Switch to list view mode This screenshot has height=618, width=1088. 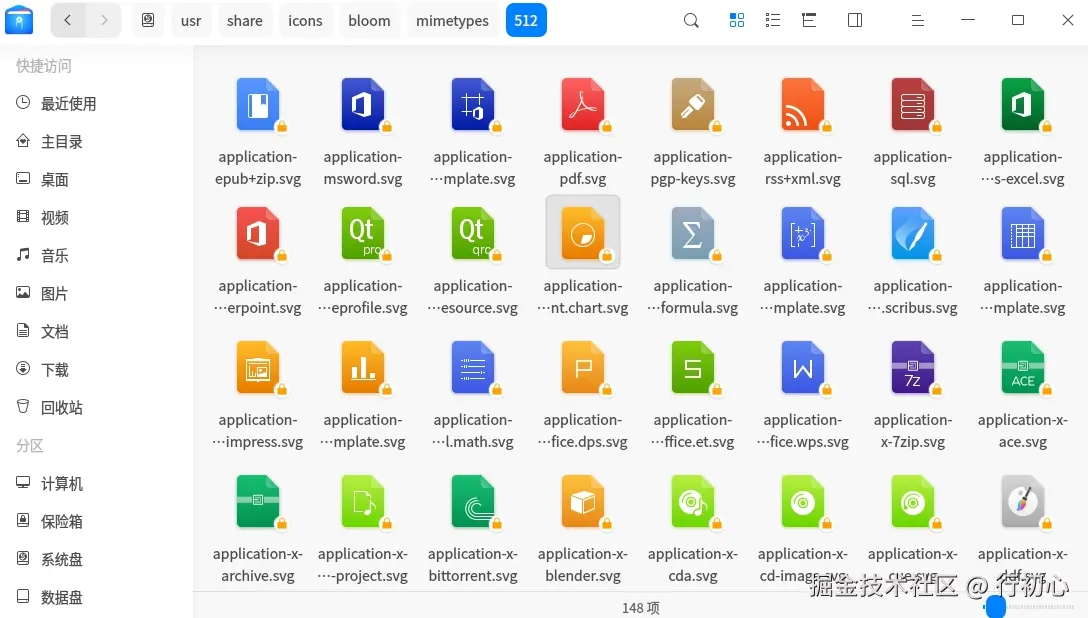[x=773, y=20]
